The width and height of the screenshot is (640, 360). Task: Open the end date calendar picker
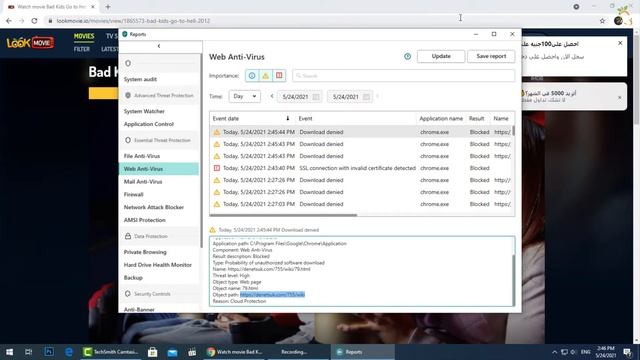[367, 97]
